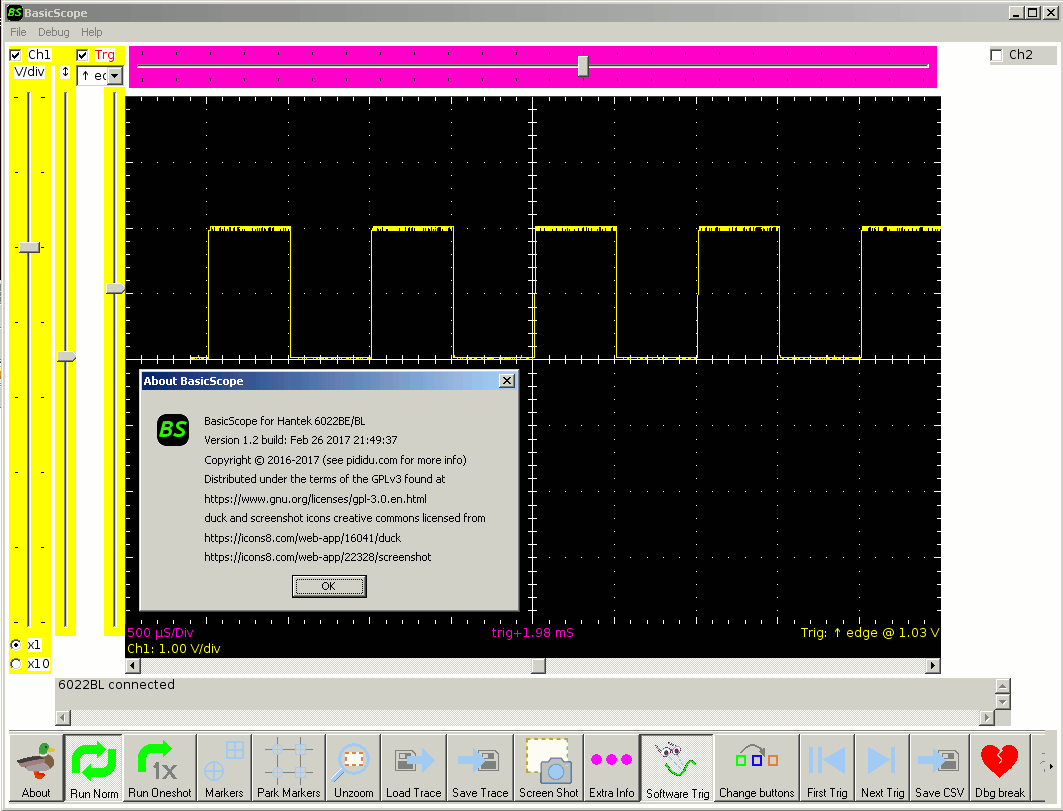The height and width of the screenshot is (811, 1063).
Task: Enable the Markers tool
Action: click(x=224, y=768)
